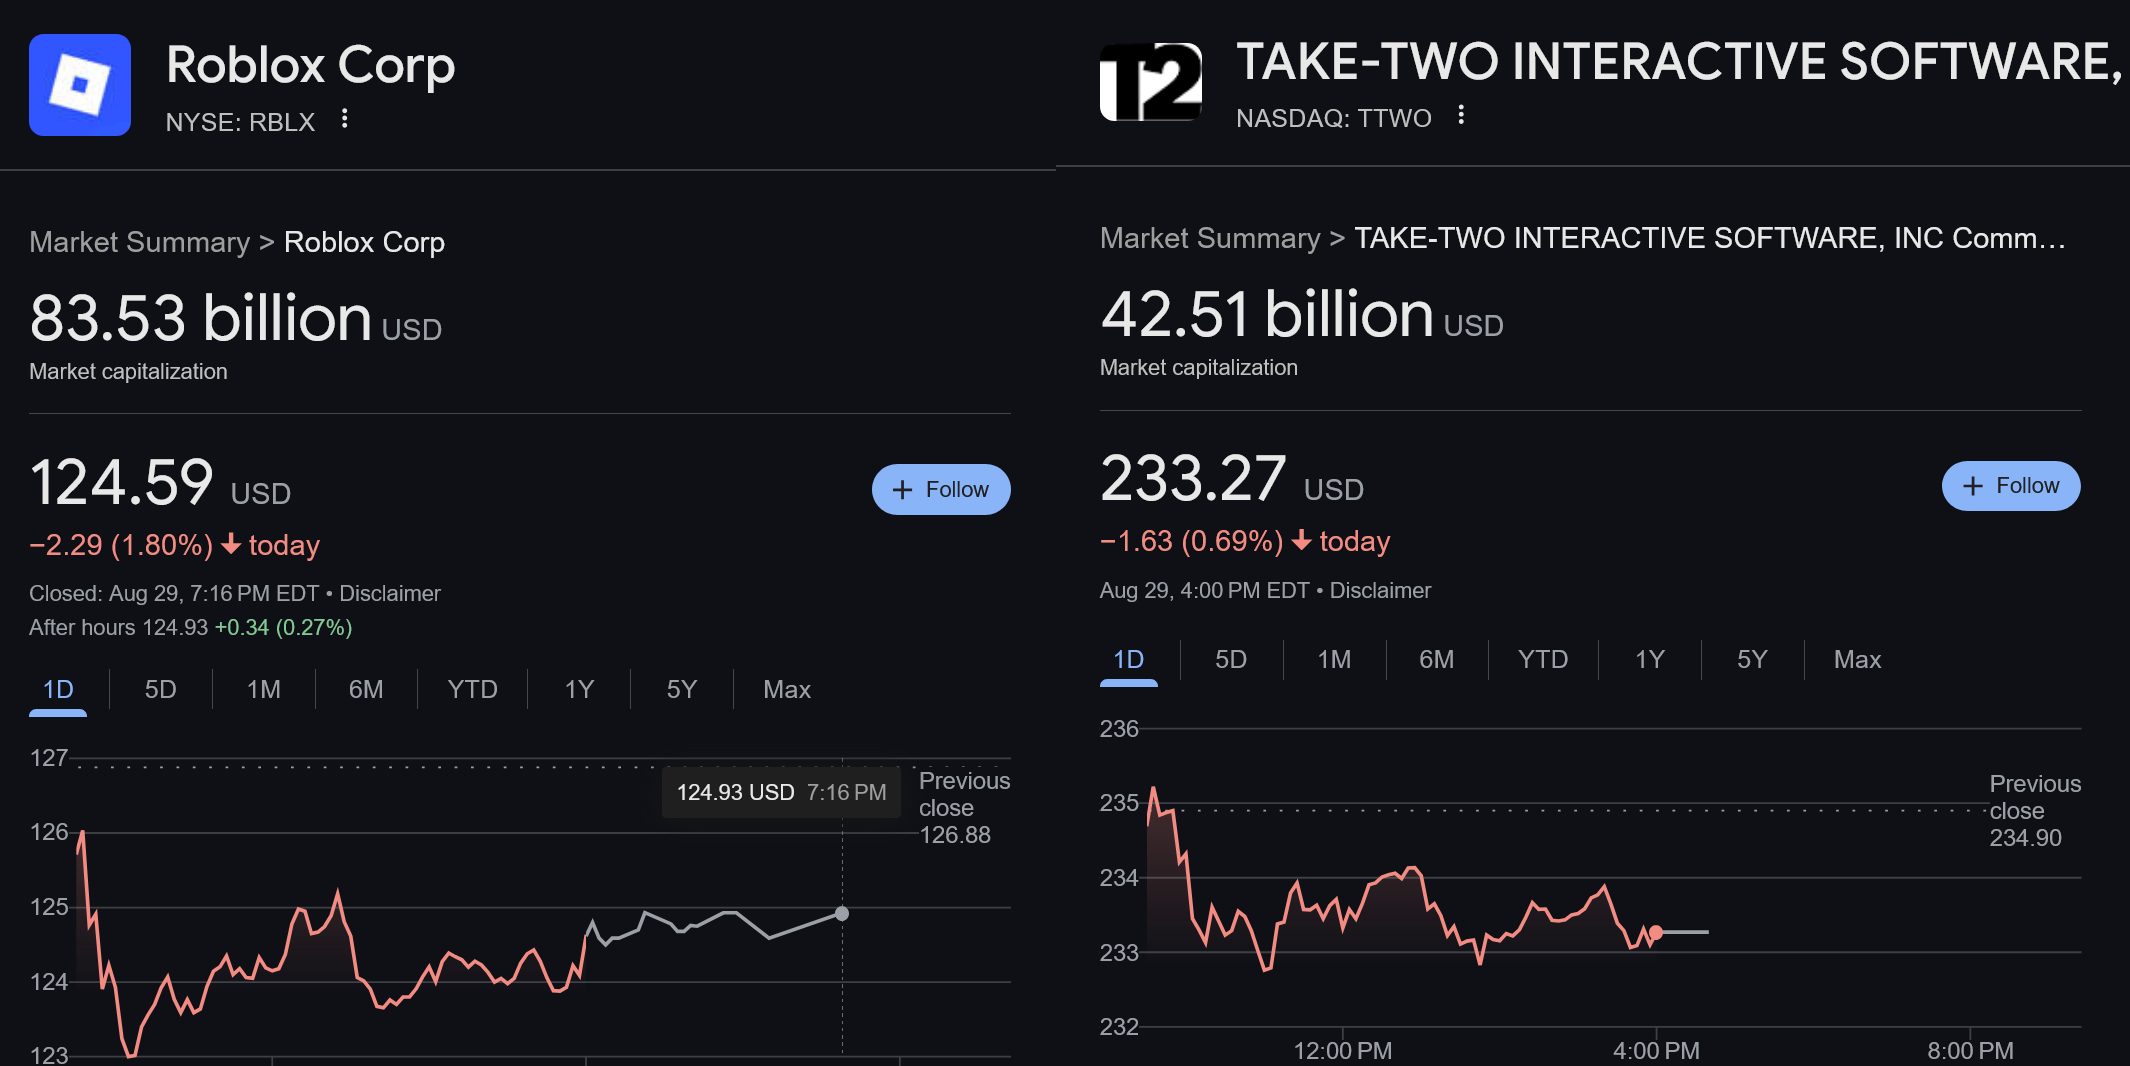Image resolution: width=2130 pixels, height=1066 pixels.
Task: Open the Disclaimer link under Take-Two price
Action: pos(1380,590)
